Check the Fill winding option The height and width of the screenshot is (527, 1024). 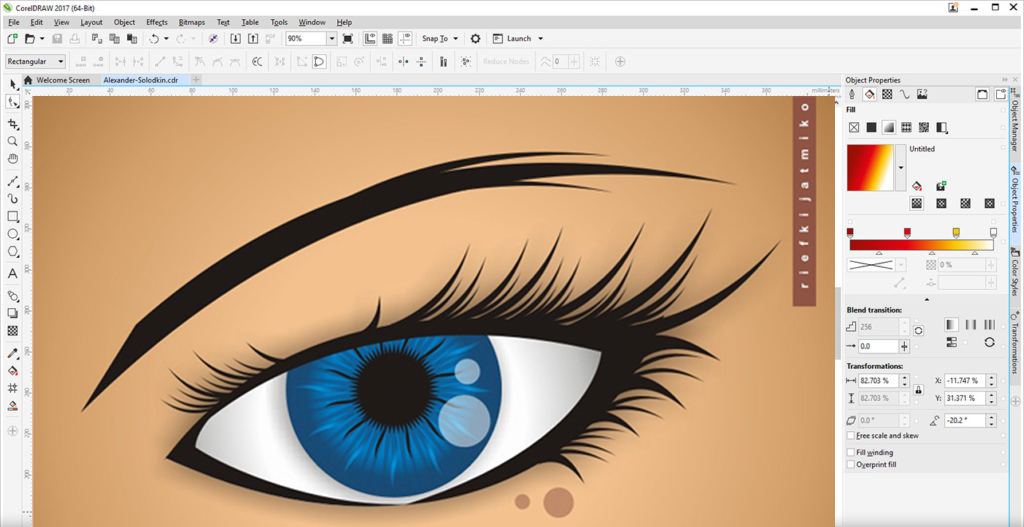pyautogui.click(x=851, y=453)
